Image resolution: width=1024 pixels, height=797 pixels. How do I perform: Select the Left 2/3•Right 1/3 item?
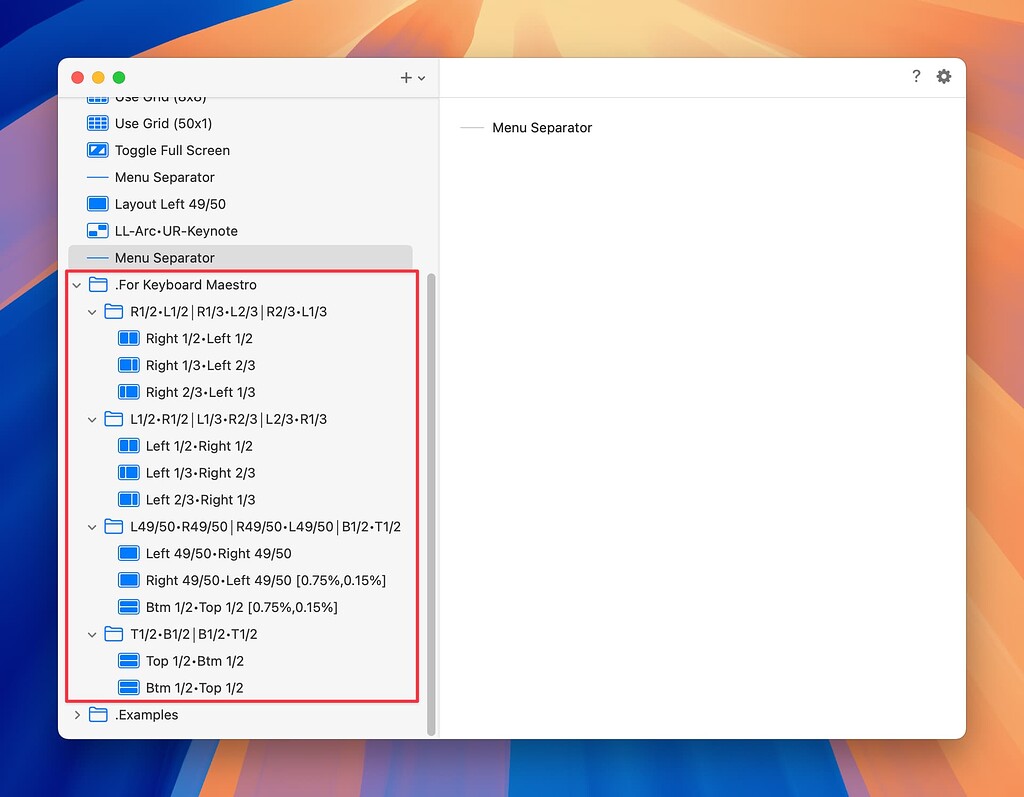[x=200, y=500]
